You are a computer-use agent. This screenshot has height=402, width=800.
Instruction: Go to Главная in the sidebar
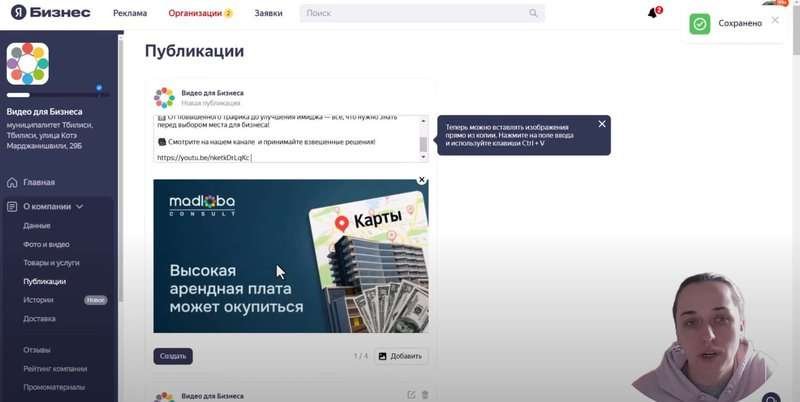tap(39, 183)
